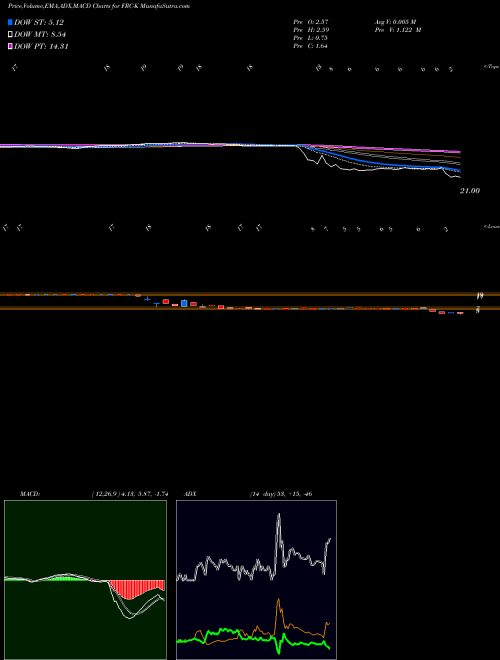Select the 'DOW PT: 14.31' legend text
Screen dimensions: 500x660
(41, 46)
